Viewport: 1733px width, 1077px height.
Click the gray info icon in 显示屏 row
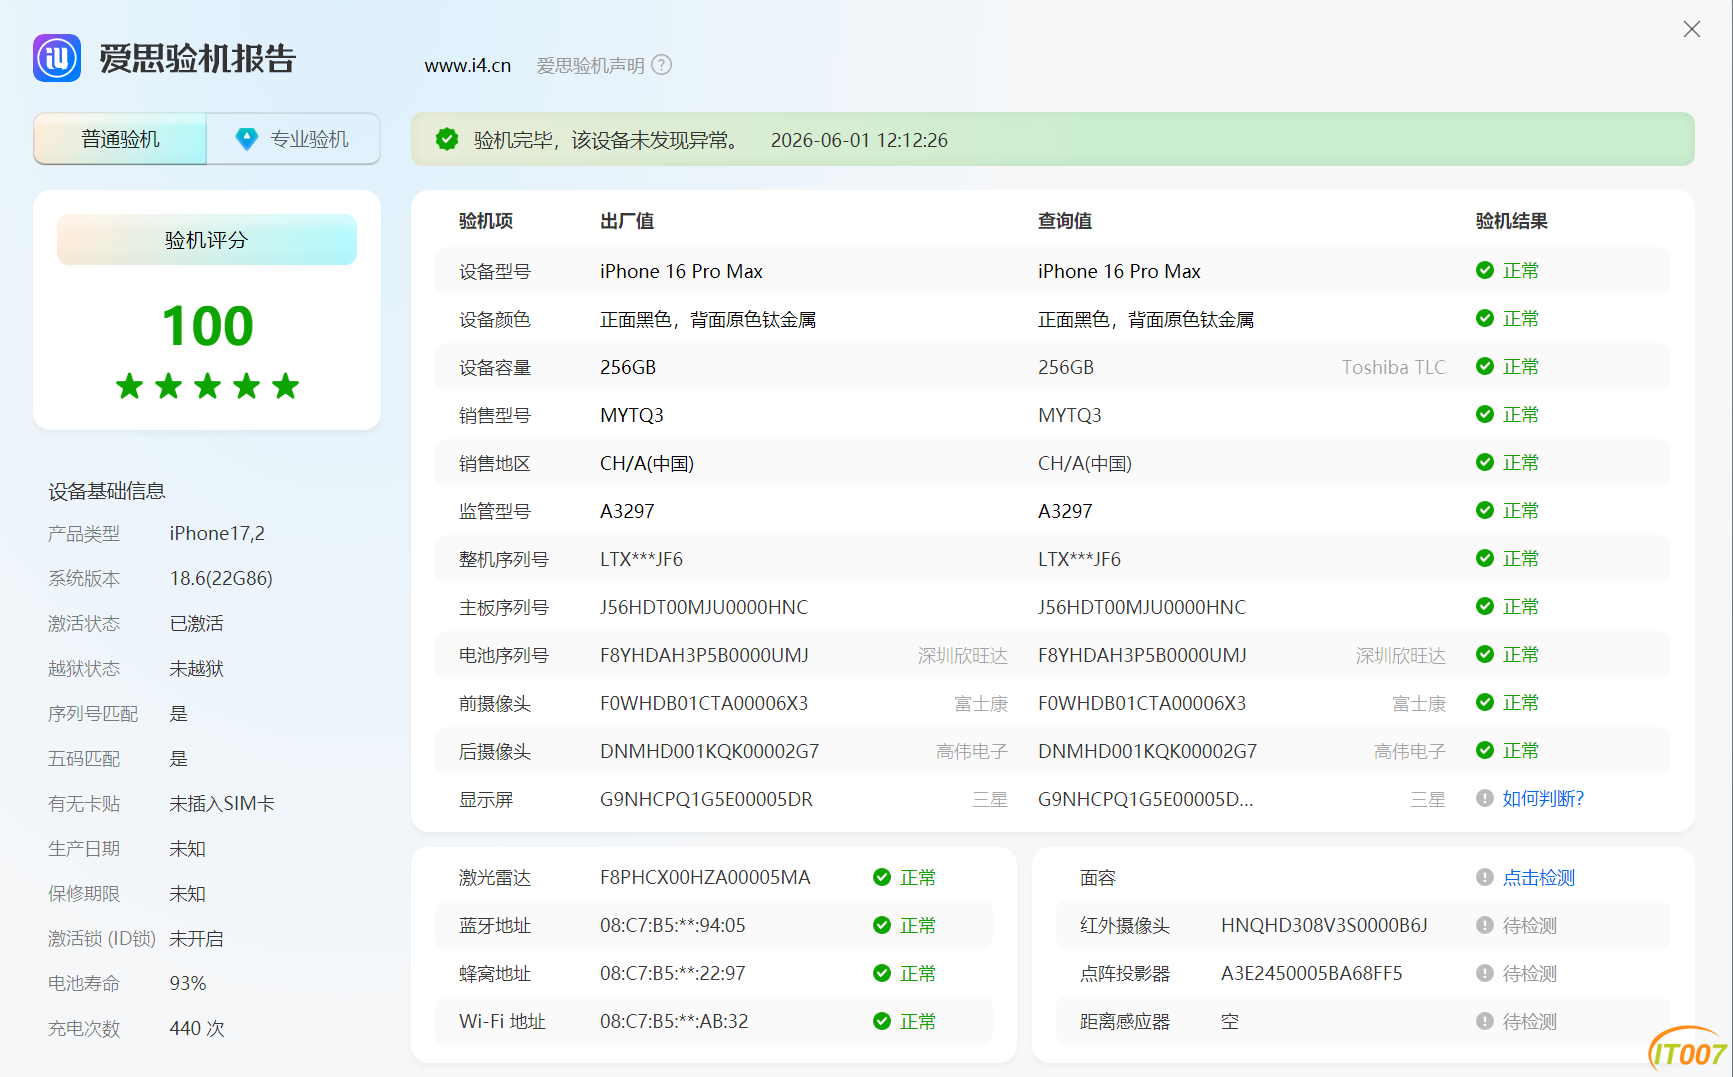point(1485,798)
